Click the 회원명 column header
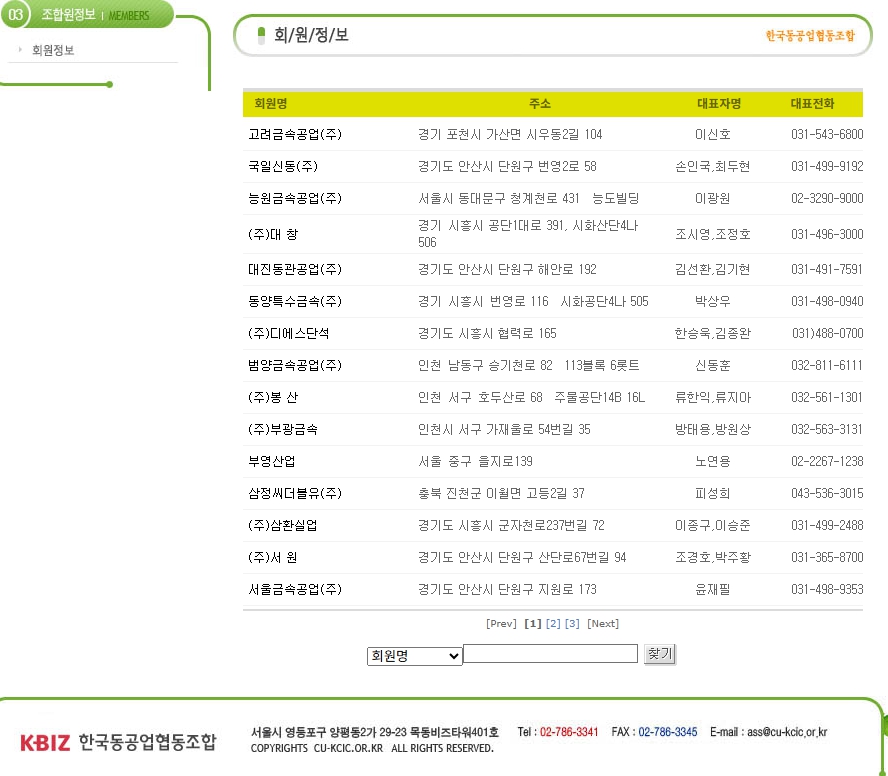The image size is (888, 776). [271, 104]
